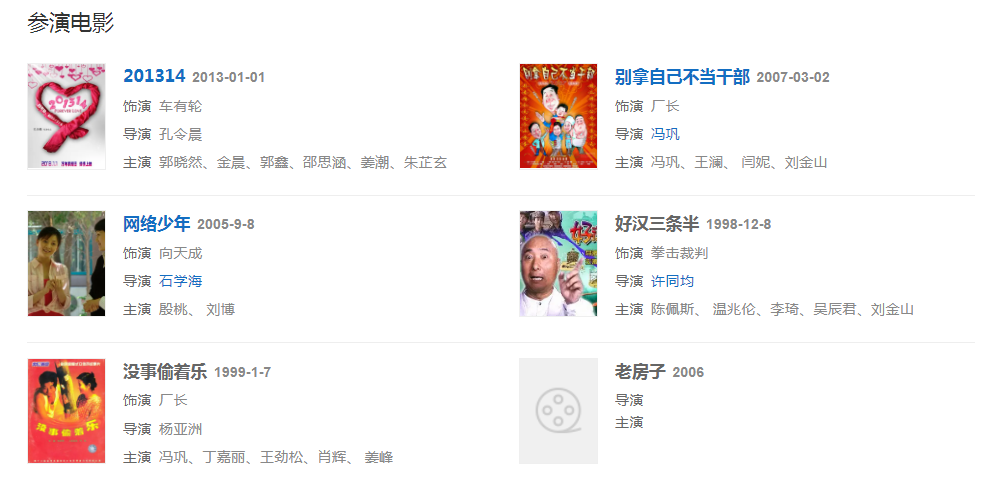This screenshot has width=987, height=483.
Task: Open the red 没事偷着乐 poster
Action: pyautogui.click(x=67, y=411)
